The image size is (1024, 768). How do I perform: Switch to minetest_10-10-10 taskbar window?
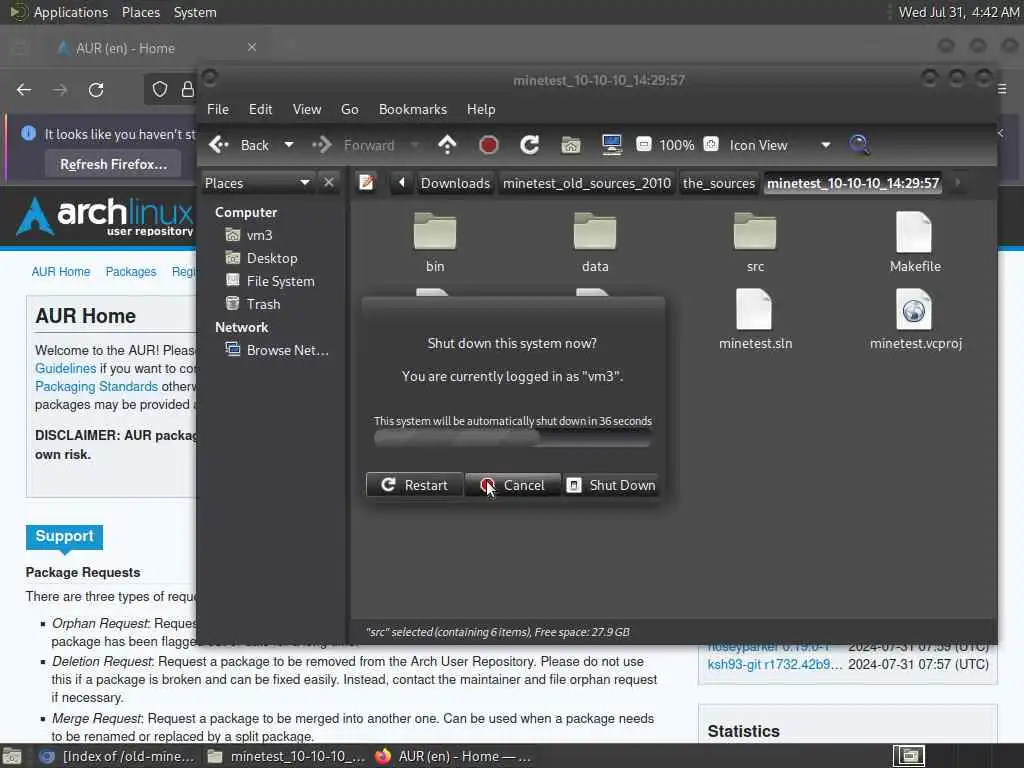[x=287, y=756]
